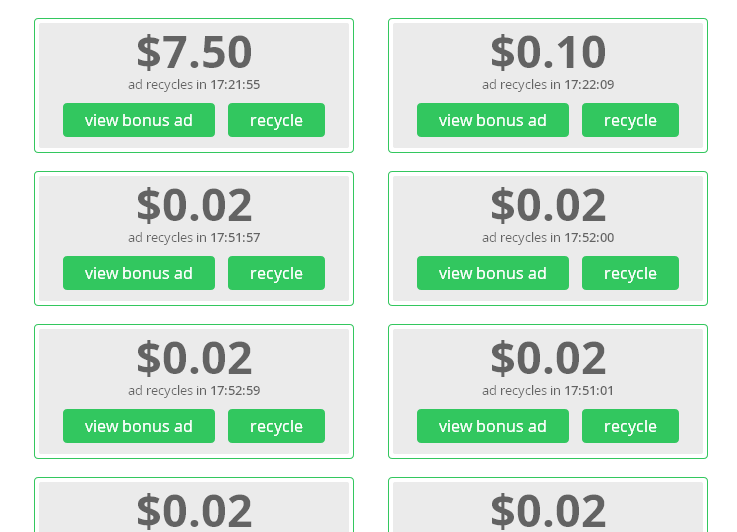The height and width of the screenshot is (532, 737).
Task: Click the $0.10 ad amount
Action: click(x=548, y=52)
